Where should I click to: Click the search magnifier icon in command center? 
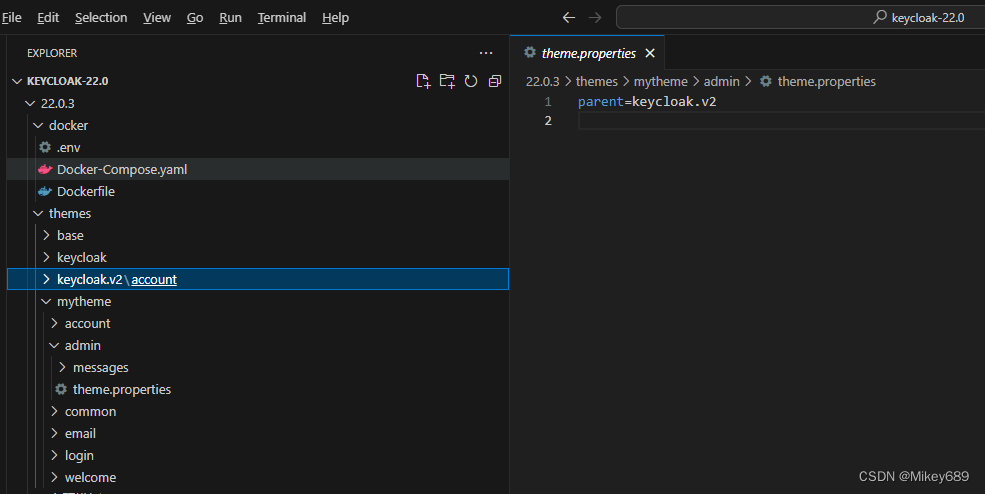tap(880, 17)
